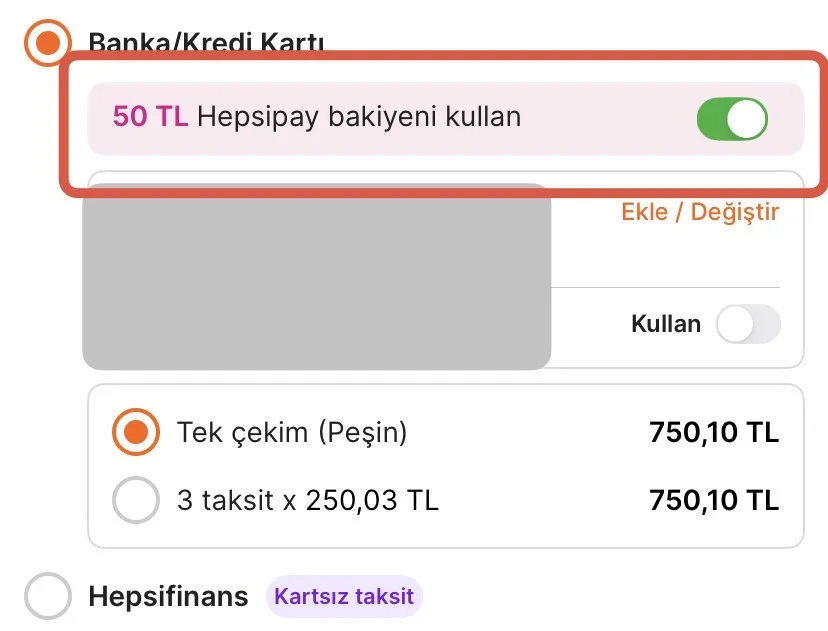This screenshot has width=828, height=631.
Task: Enable the "Kullan" toggle switch
Action: point(747,325)
